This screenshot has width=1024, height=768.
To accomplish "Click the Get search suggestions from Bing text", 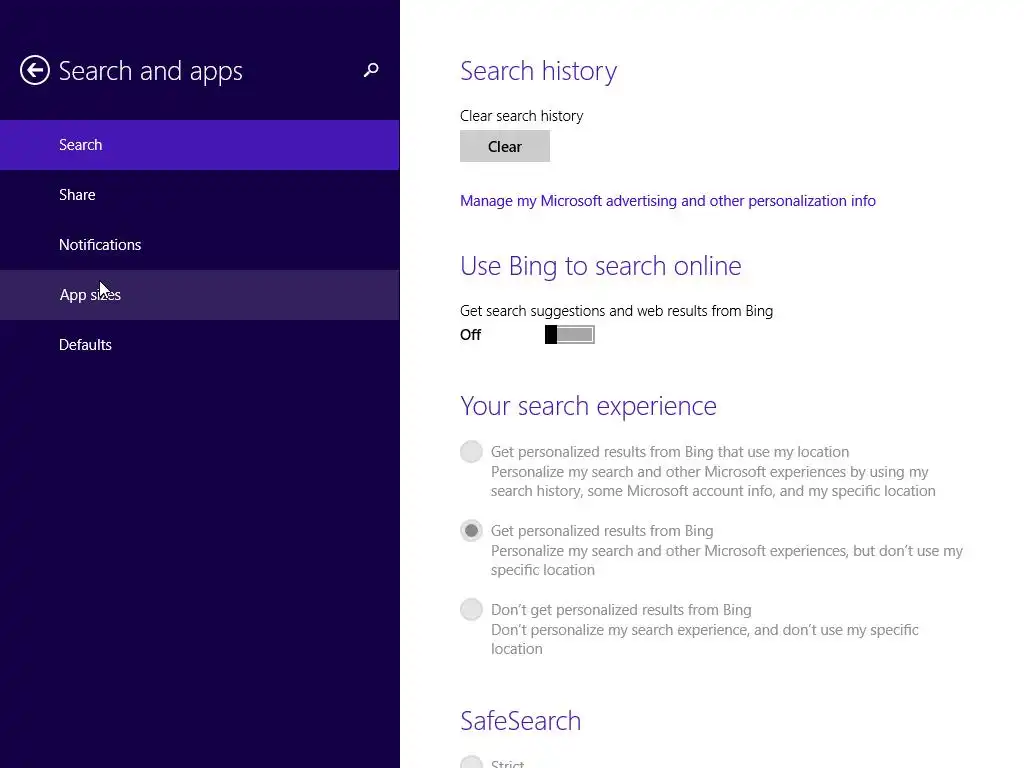I will click(x=616, y=312).
